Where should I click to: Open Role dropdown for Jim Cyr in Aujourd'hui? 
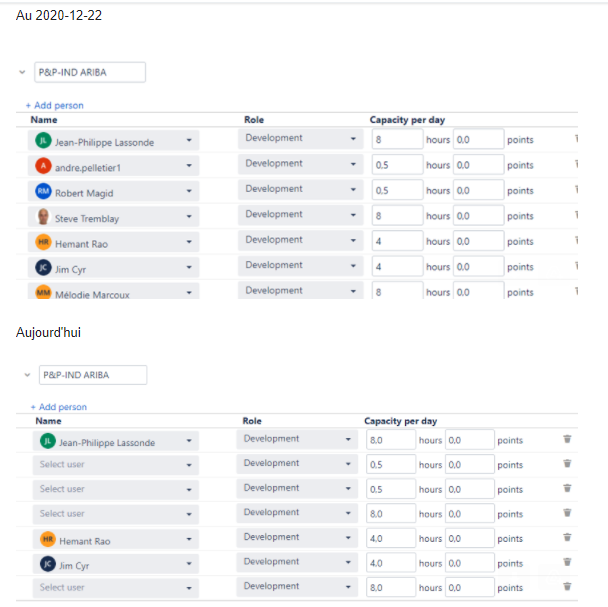pyautogui.click(x=297, y=562)
